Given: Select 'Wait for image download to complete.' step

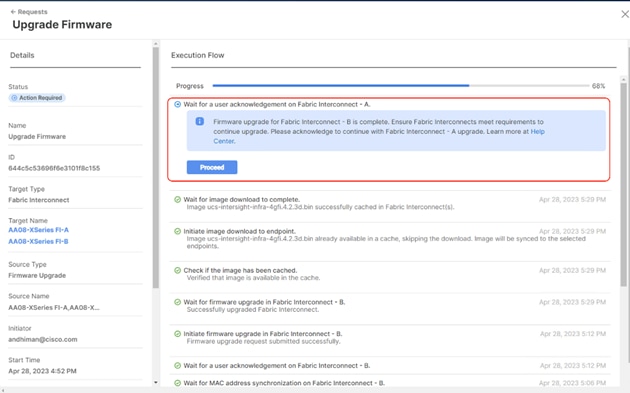Looking at the screenshot, I should tap(241, 199).
